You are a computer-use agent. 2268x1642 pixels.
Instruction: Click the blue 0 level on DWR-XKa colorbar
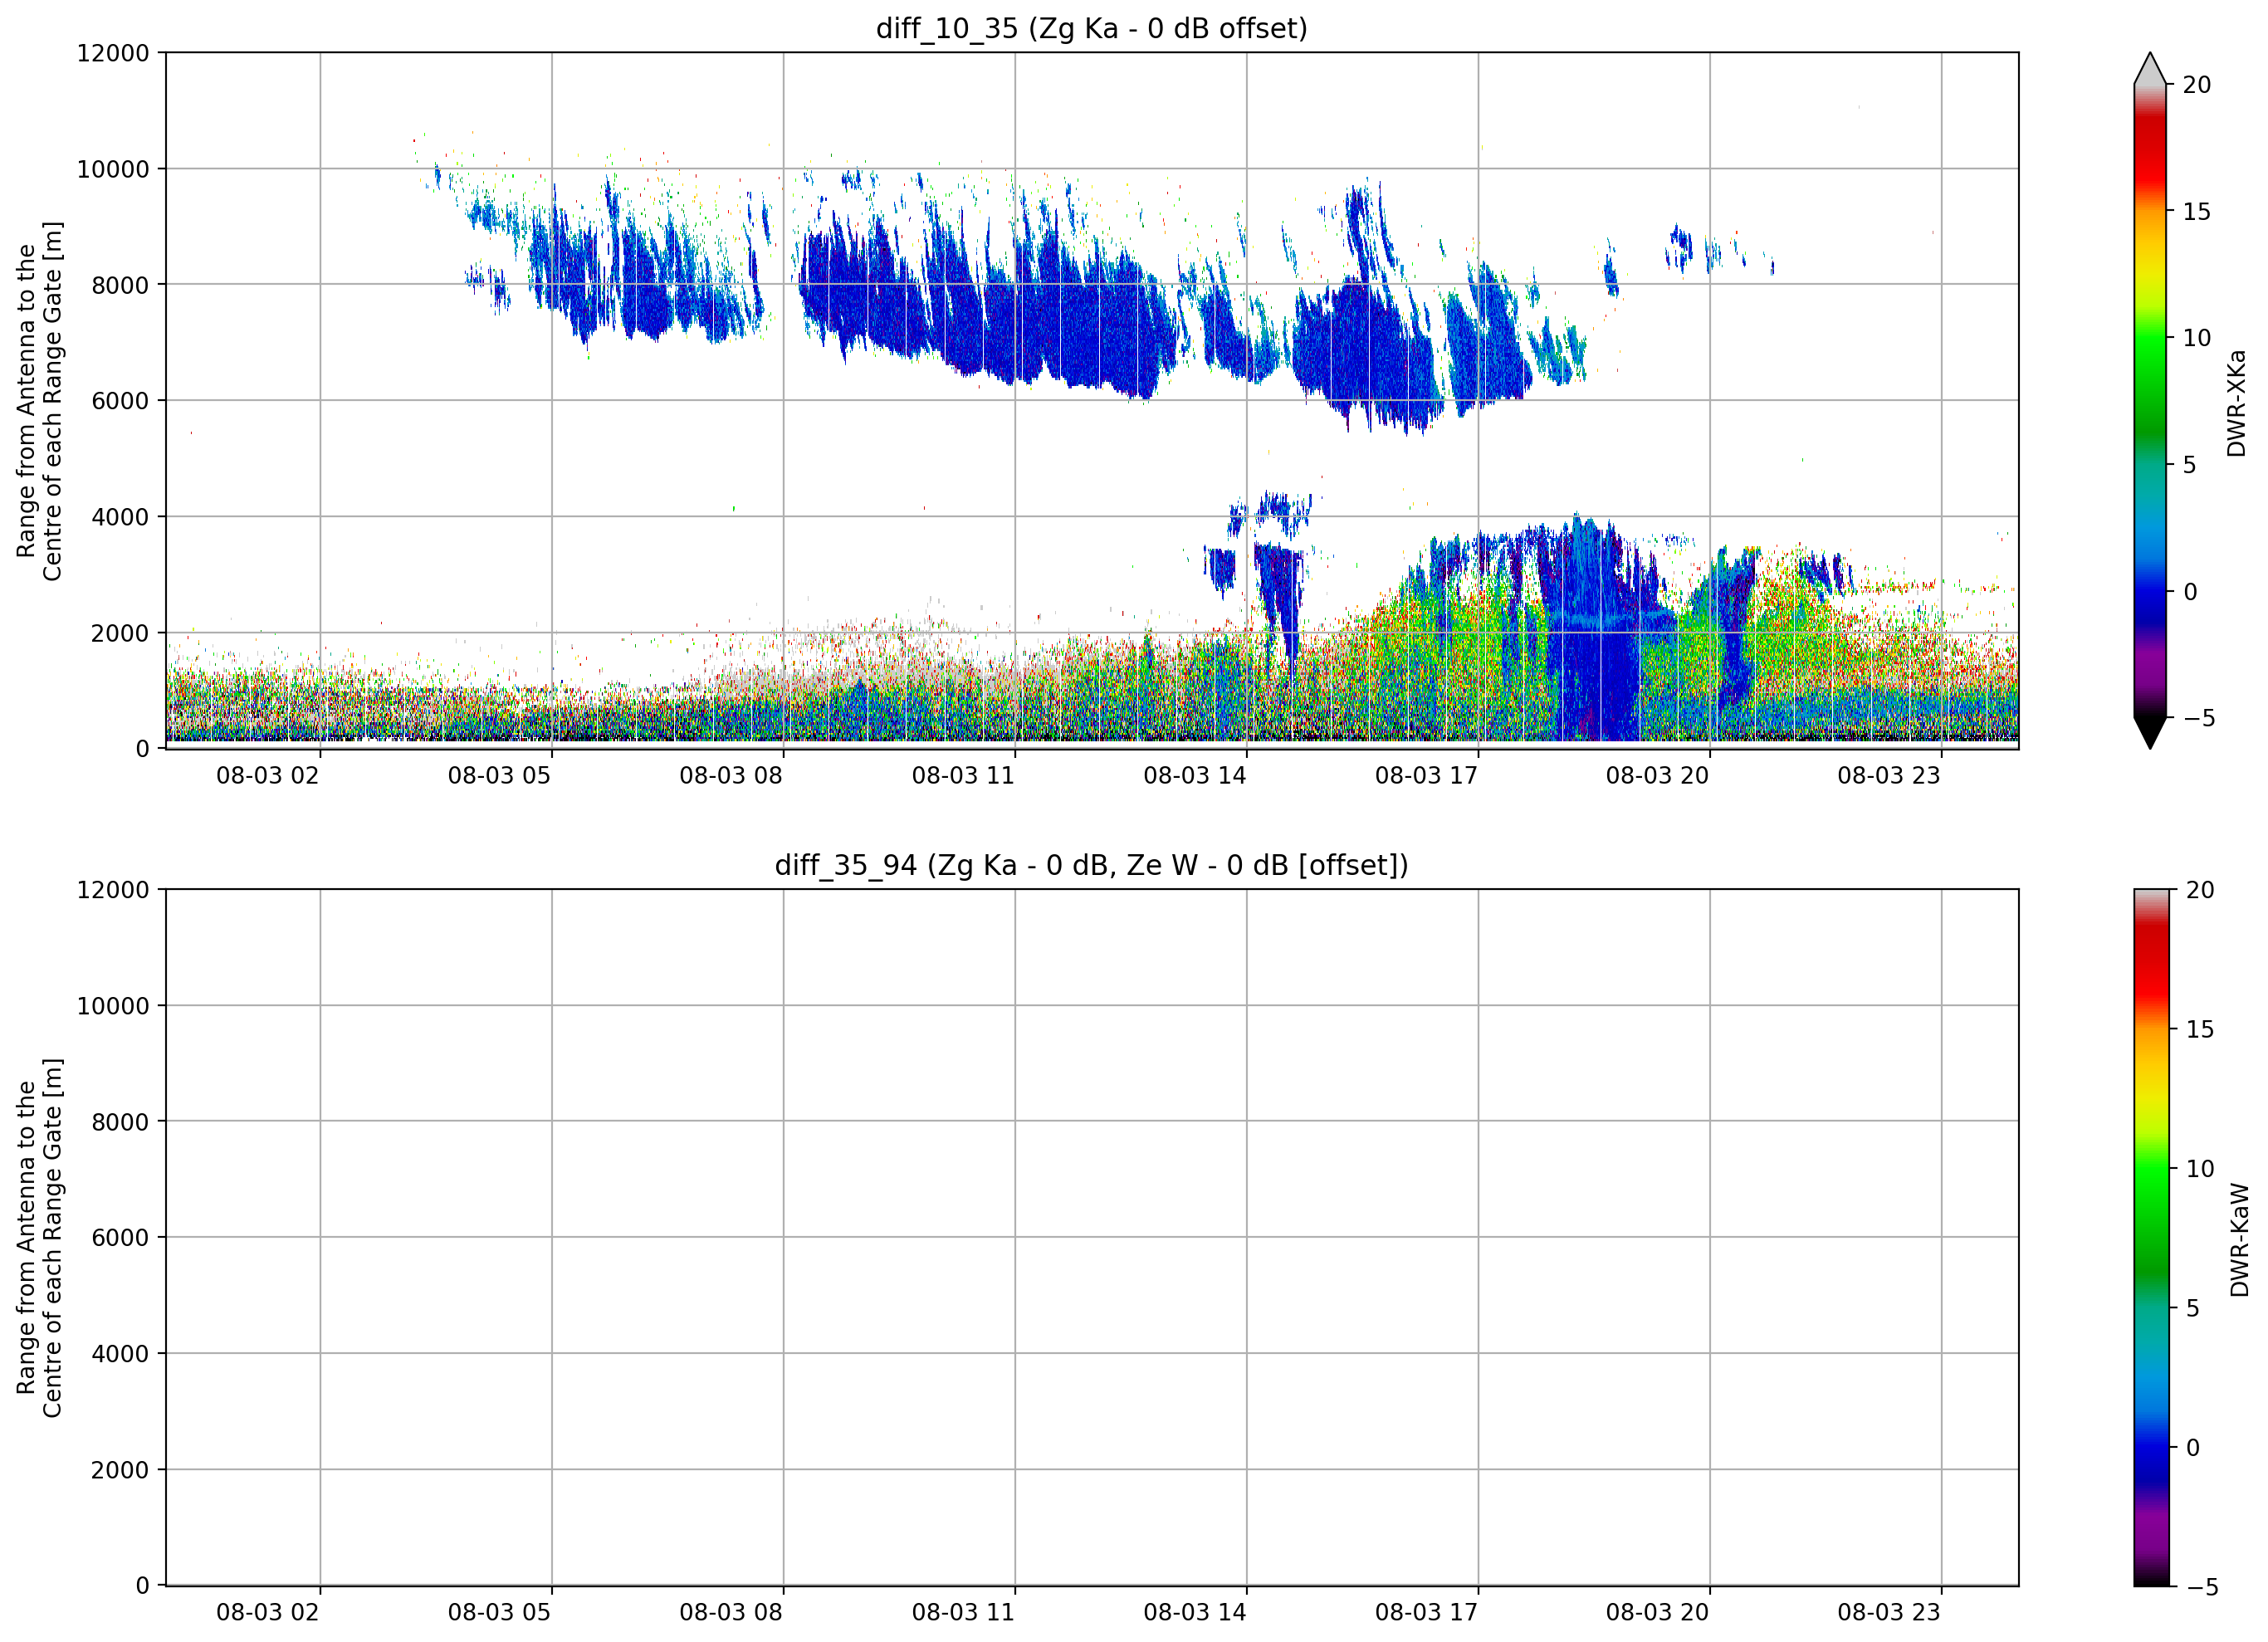[2149, 591]
